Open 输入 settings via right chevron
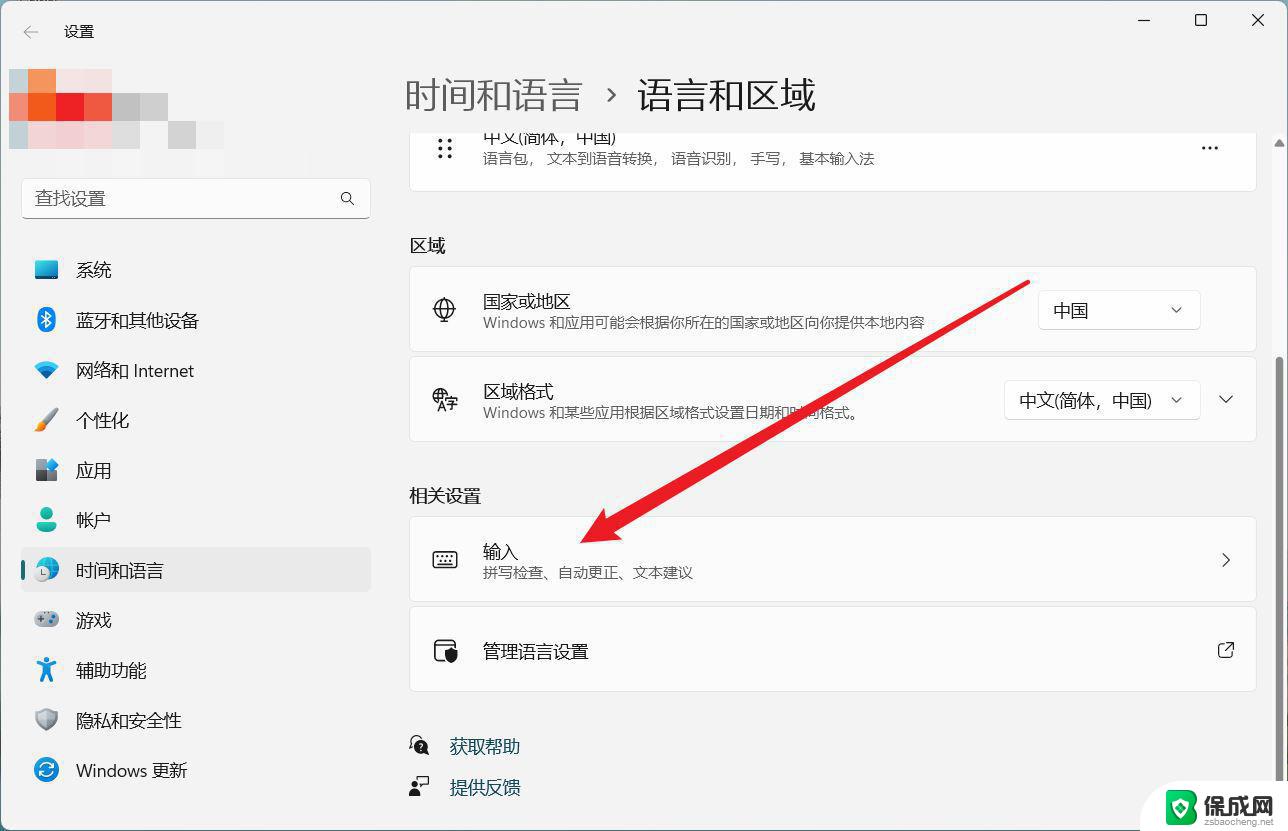The width and height of the screenshot is (1288, 831). 1226,560
